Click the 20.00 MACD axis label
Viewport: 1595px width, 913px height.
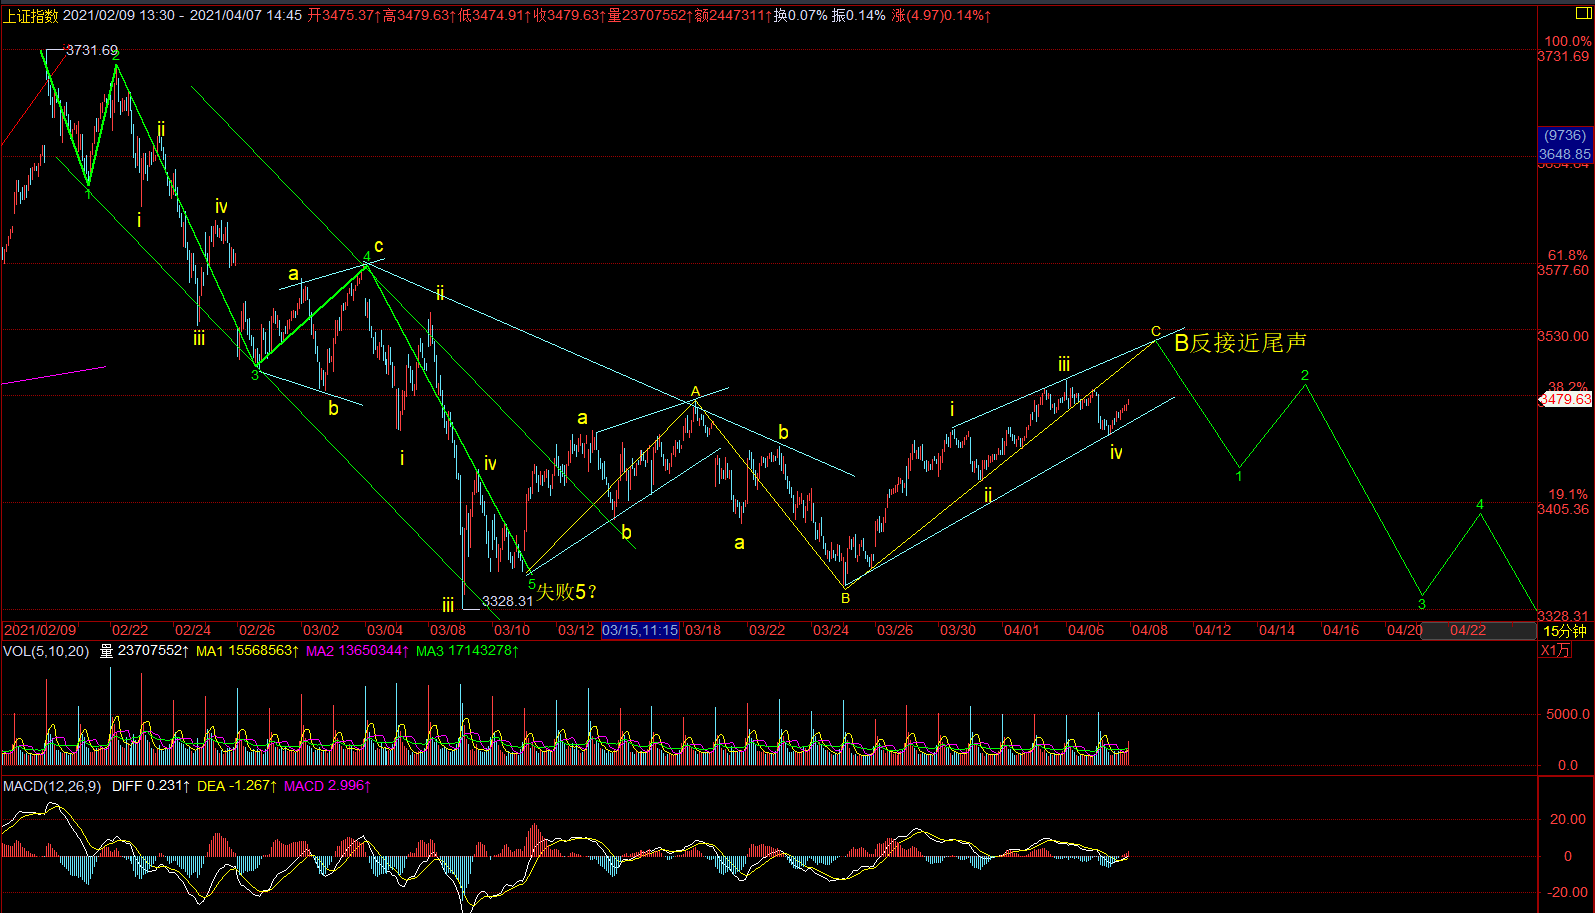[1568, 819]
